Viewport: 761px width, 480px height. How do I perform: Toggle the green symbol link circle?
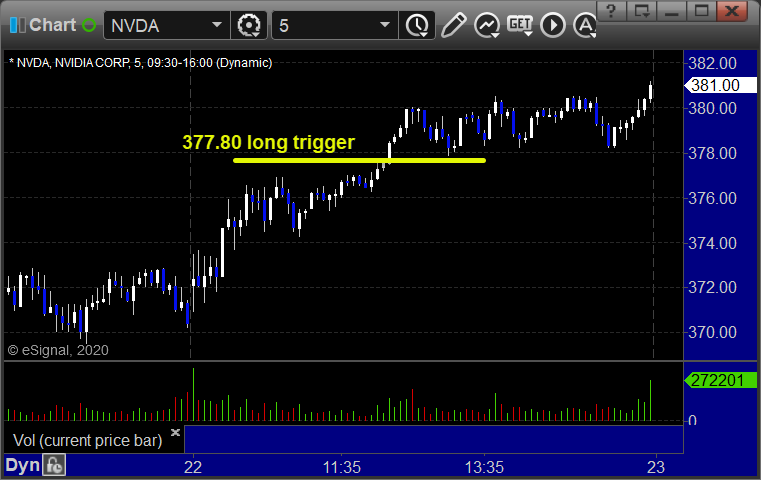click(x=89, y=25)
